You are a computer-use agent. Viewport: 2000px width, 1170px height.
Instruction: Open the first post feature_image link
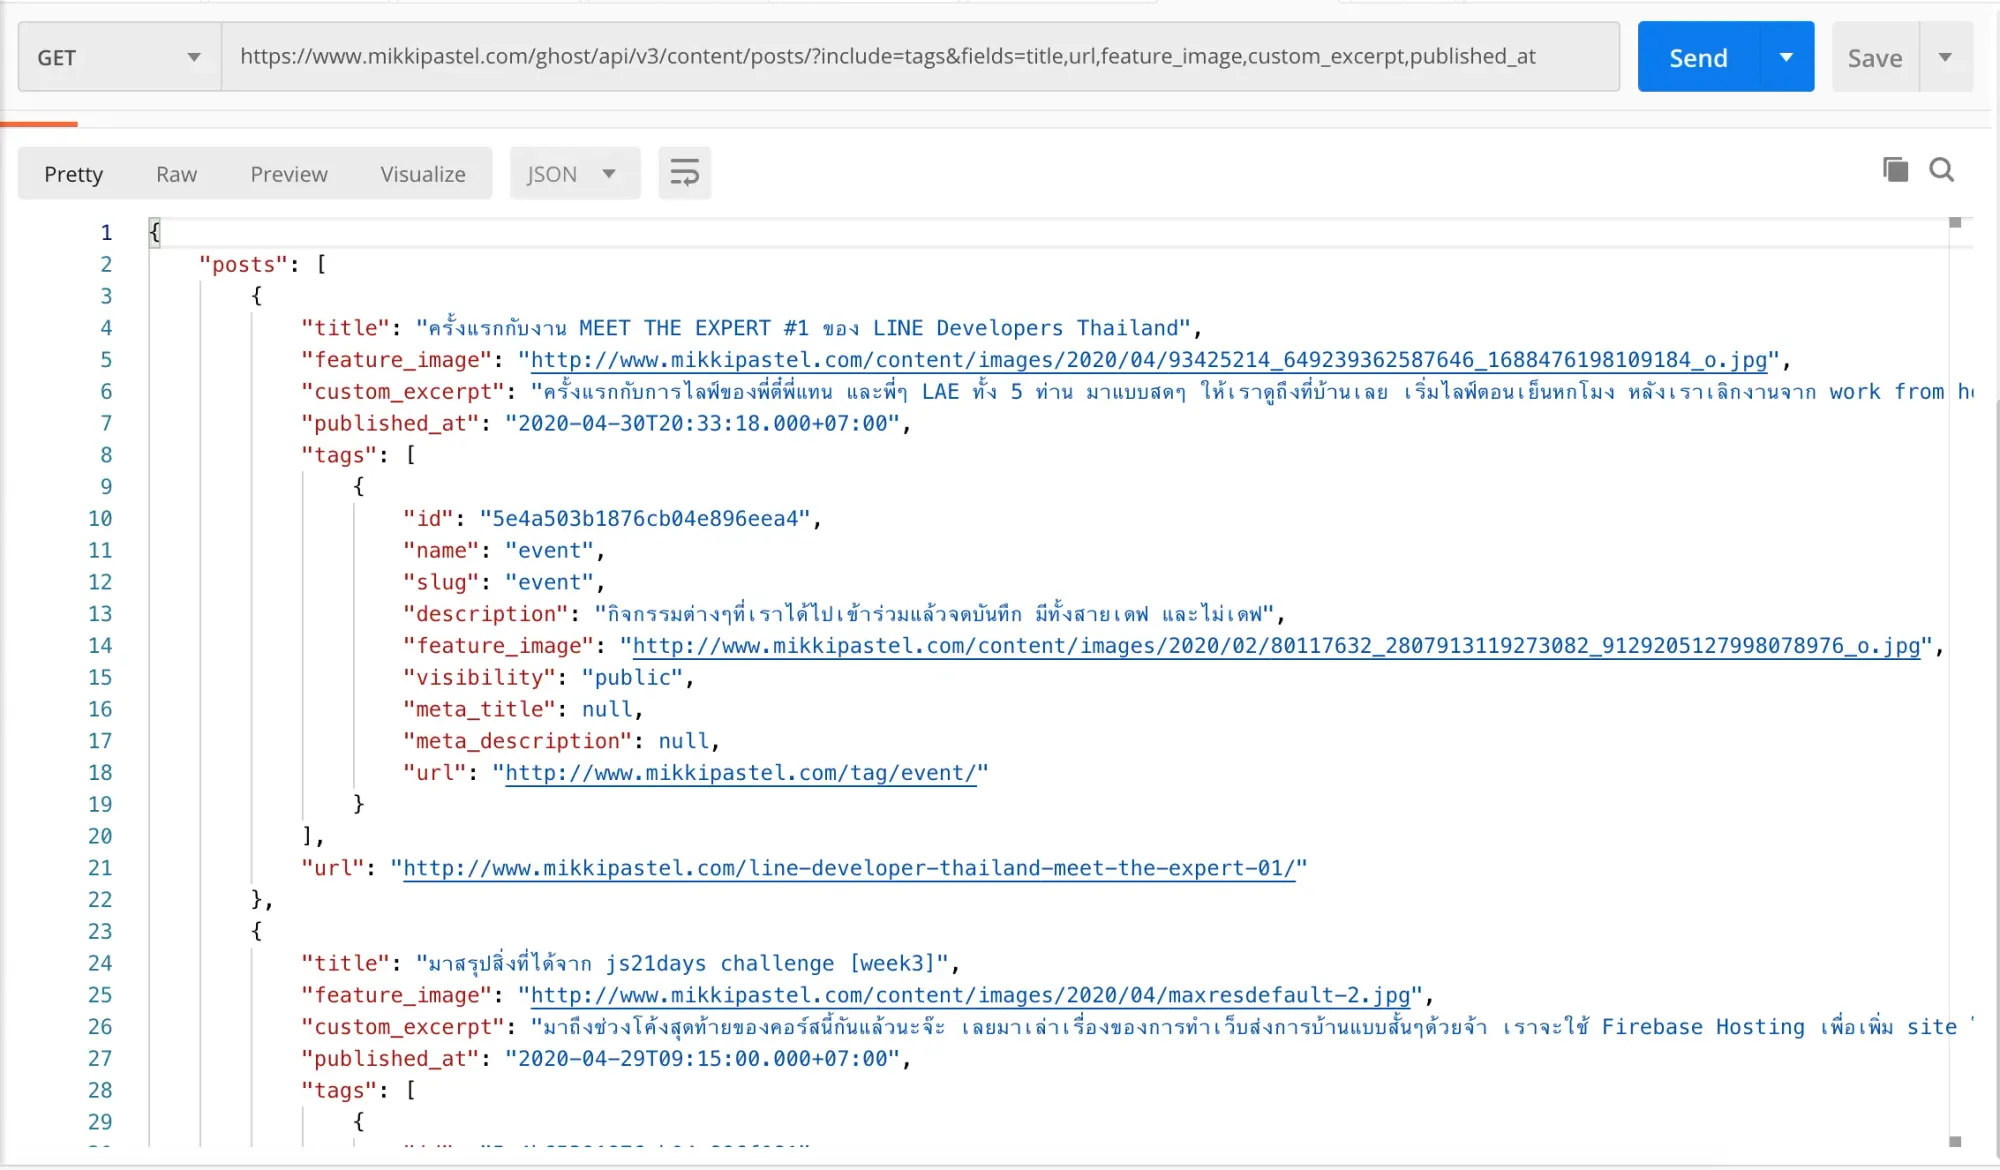(1148, 360)
